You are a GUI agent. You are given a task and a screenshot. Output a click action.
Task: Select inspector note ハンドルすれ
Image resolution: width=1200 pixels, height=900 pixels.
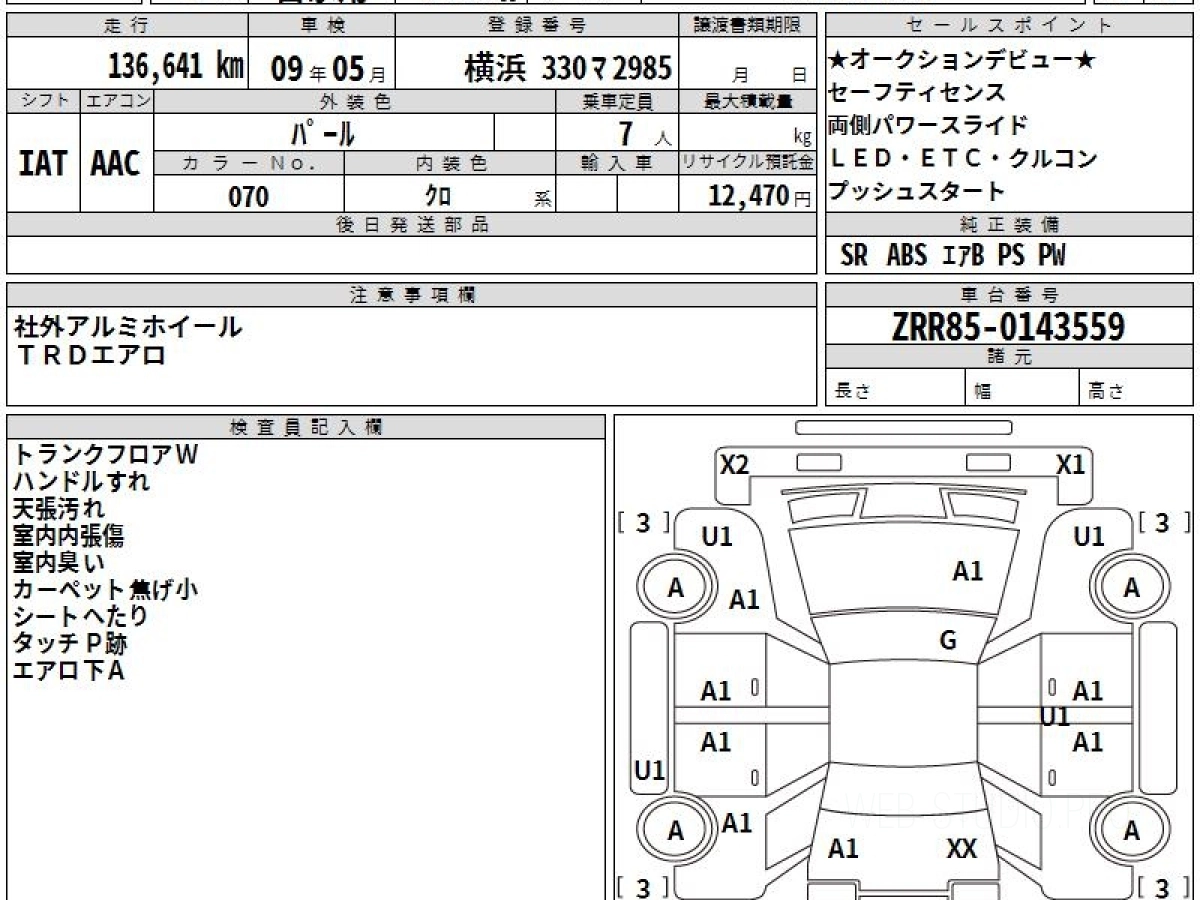click(81, 481)
